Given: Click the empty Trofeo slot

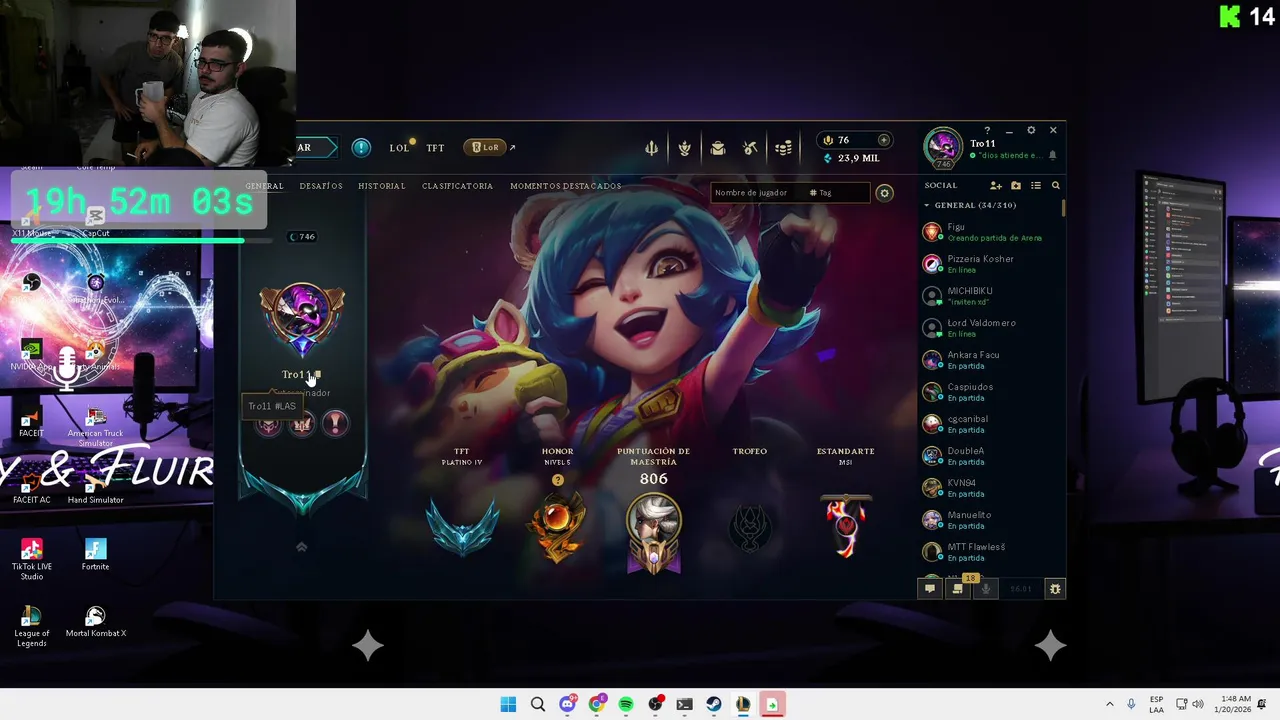Looking at the screenshot, I should [x=750, y=528].
